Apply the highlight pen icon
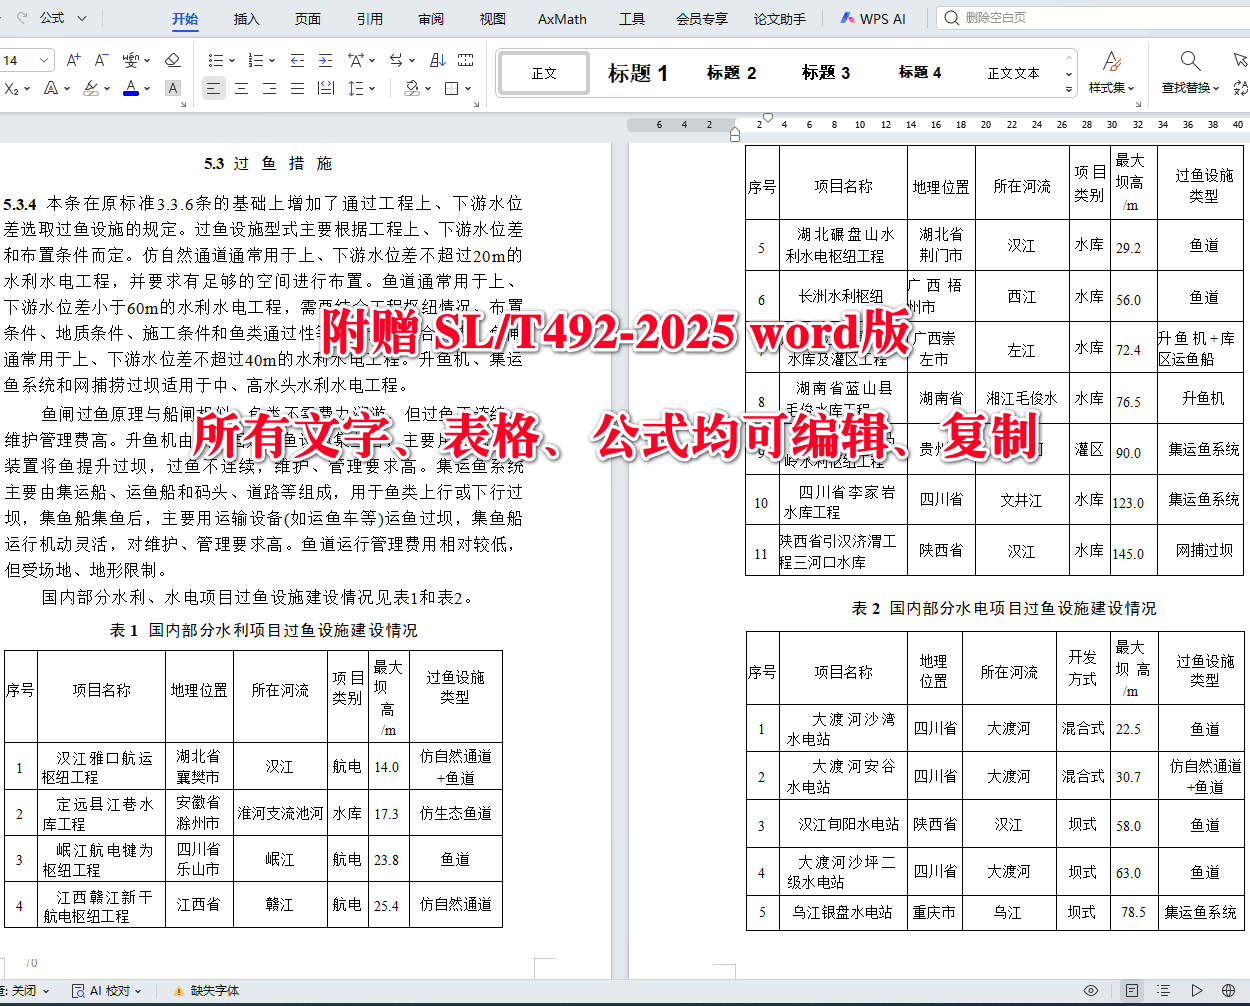 [89, 88]
